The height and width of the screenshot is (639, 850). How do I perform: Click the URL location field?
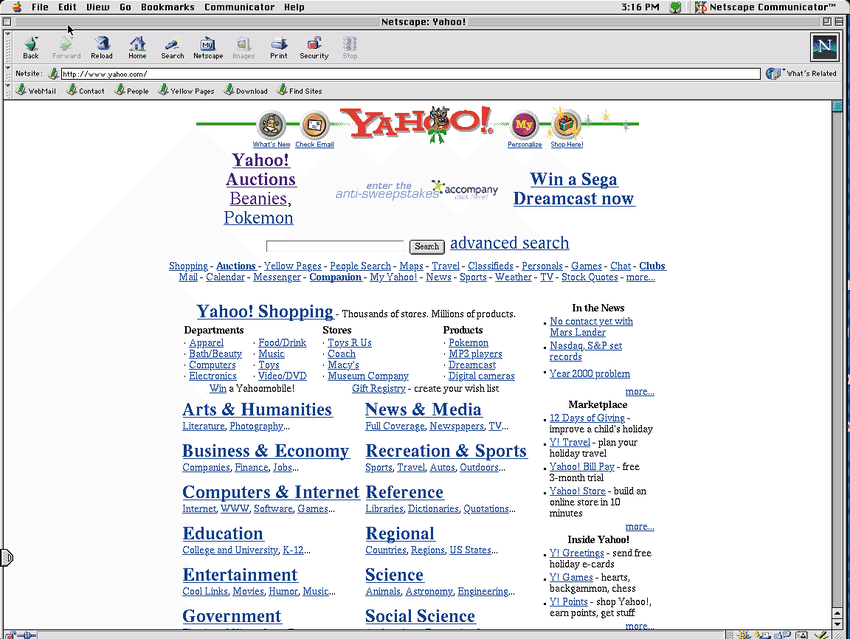[x=410, y=74]
